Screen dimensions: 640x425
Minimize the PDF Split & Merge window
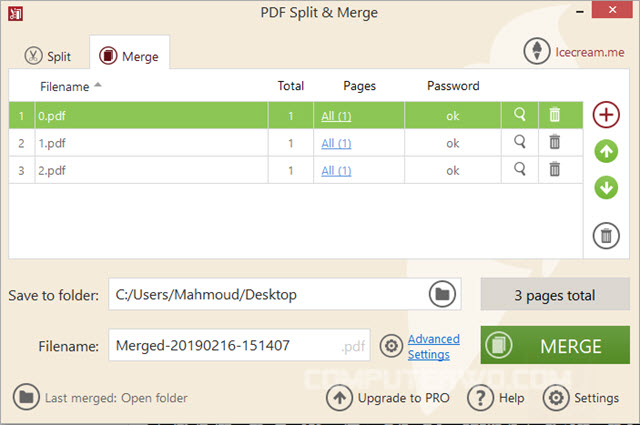point(580,12)
